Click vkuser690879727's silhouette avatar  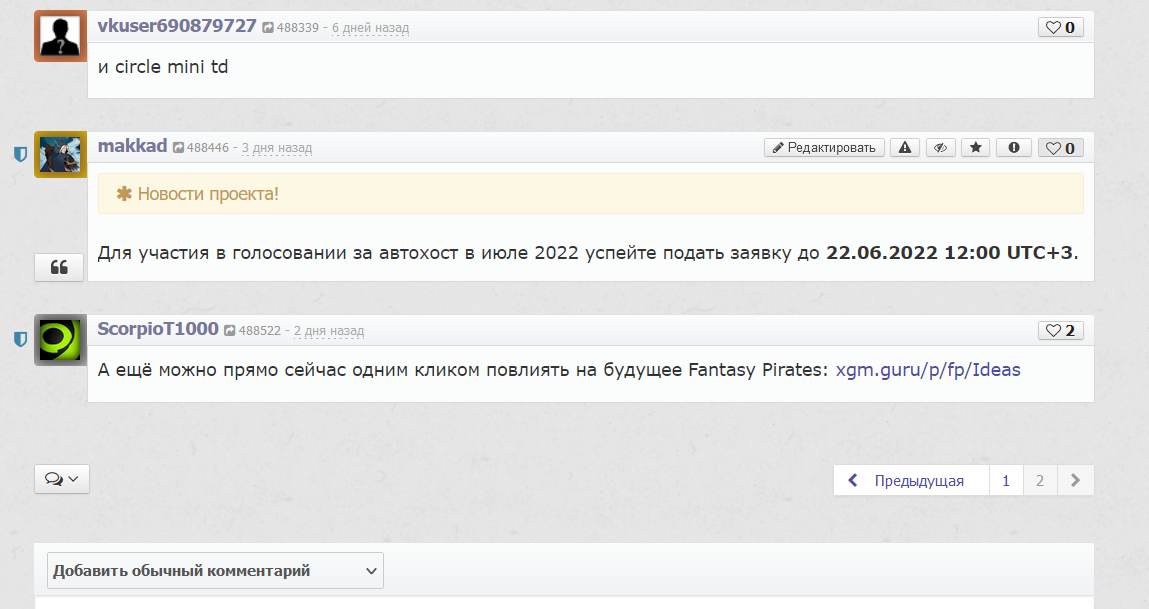(x=60, y=36)
